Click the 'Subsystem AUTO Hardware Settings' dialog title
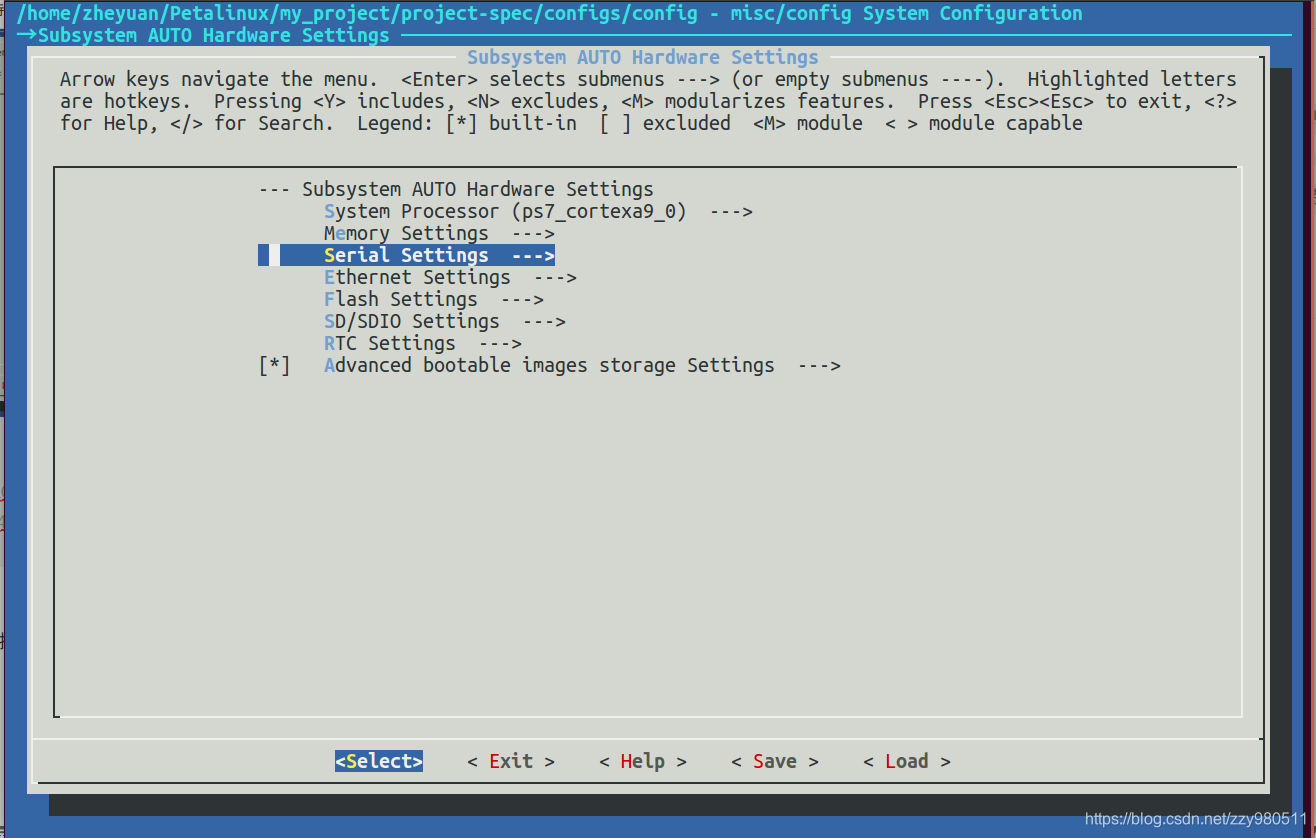Screen dimensions: 1316x838 (x=643, y=57)
